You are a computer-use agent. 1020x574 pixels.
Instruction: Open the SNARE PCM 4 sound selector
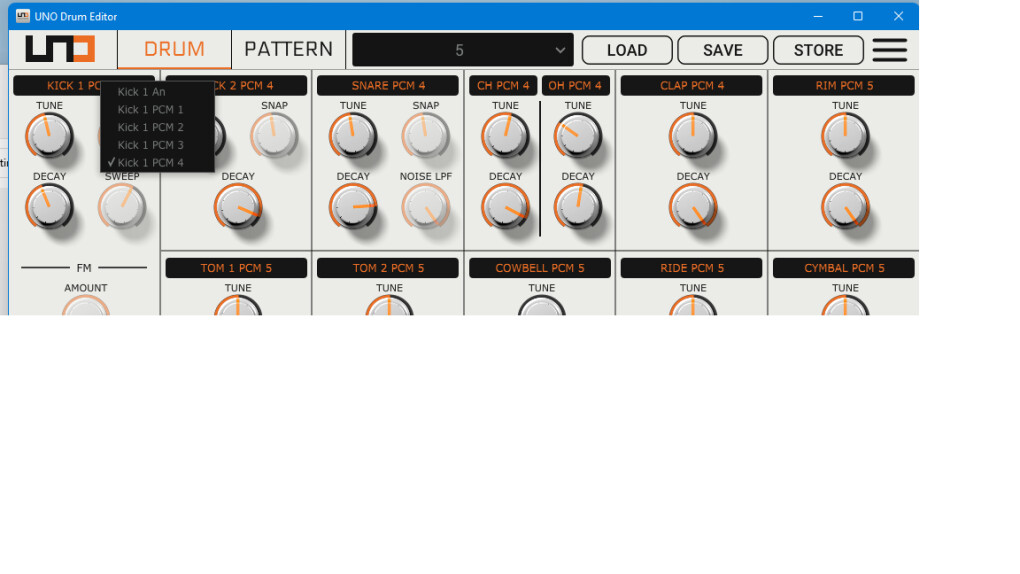[x=388, y=85]
